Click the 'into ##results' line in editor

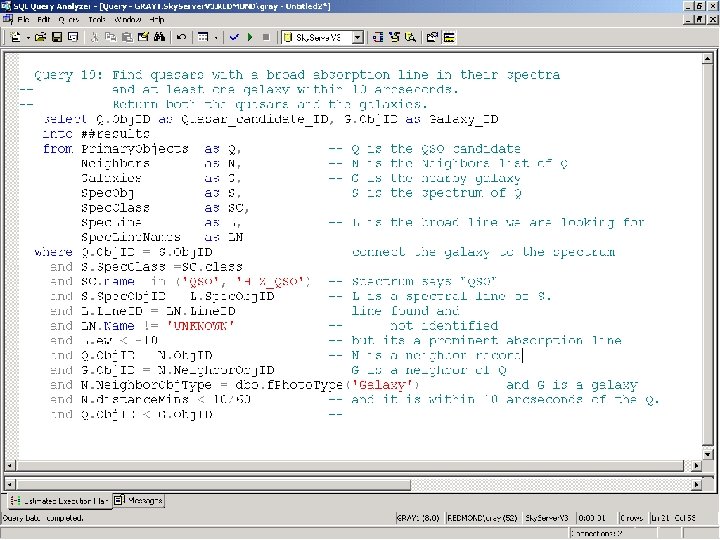pos(96,134)
